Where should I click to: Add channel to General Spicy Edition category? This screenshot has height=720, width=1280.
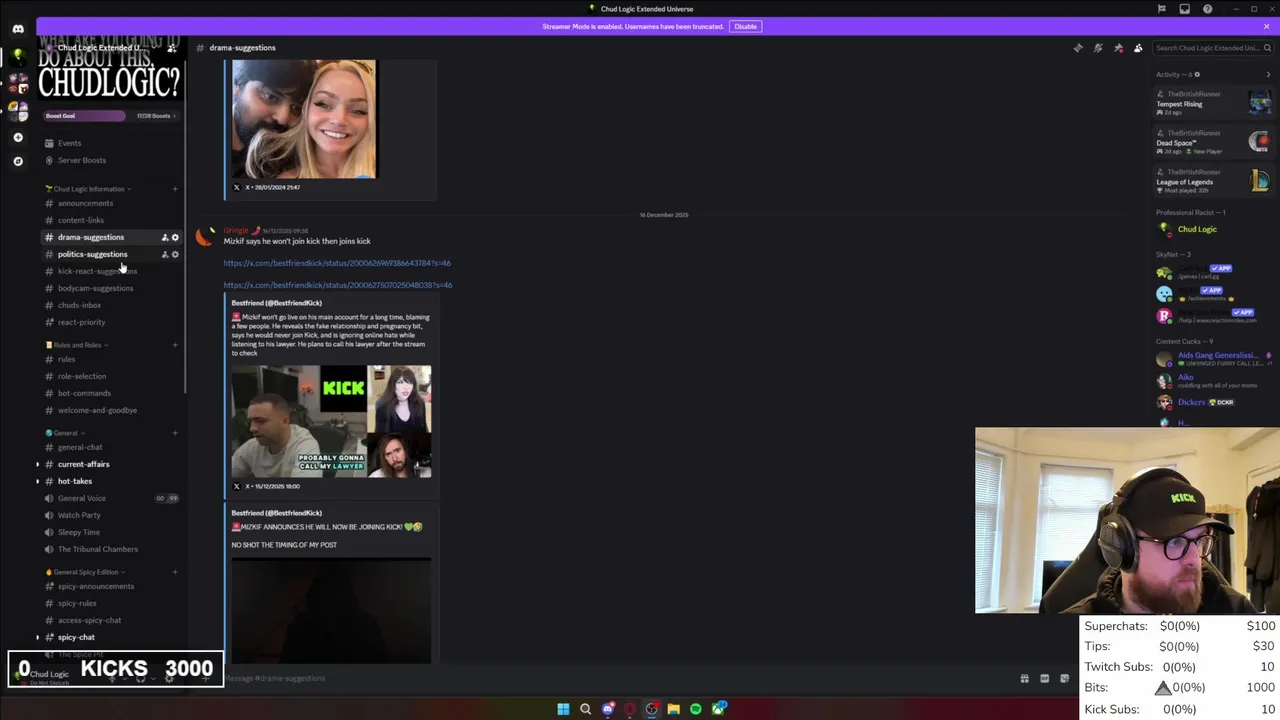click(175, 572)
